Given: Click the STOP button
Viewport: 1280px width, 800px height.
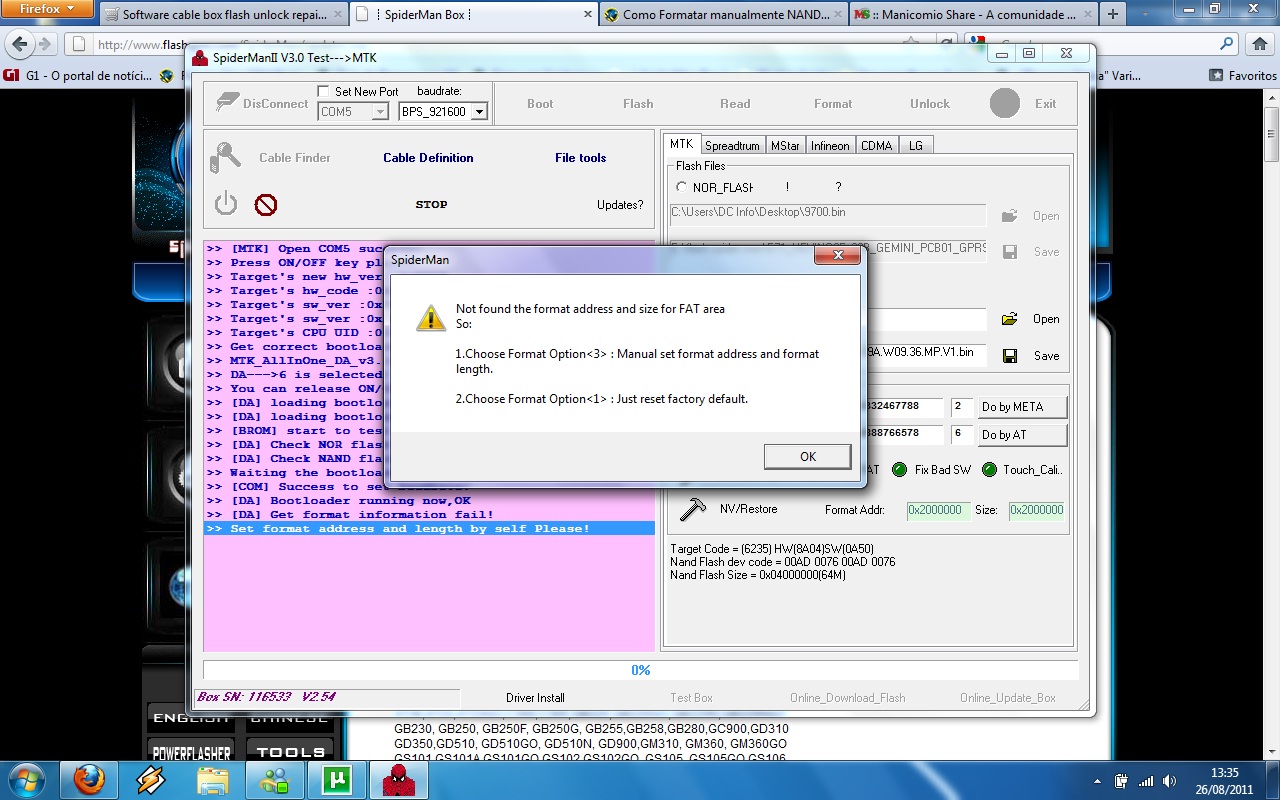Looking at the screenshot, I should pos(431,205).
